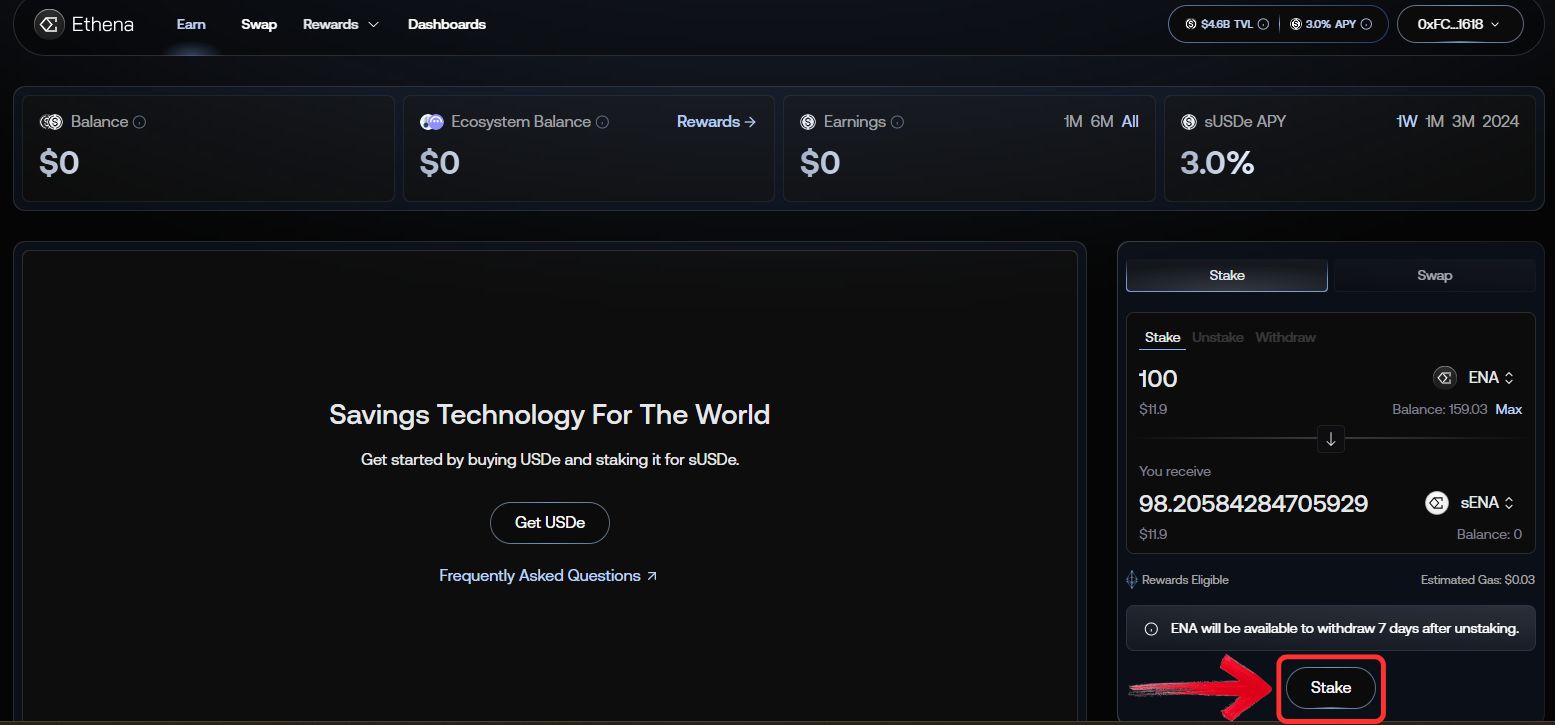The height and width of the screenshot is (725, 1555).
Task: Select 3M range on sUSDe APY card
Action: 1464,122
